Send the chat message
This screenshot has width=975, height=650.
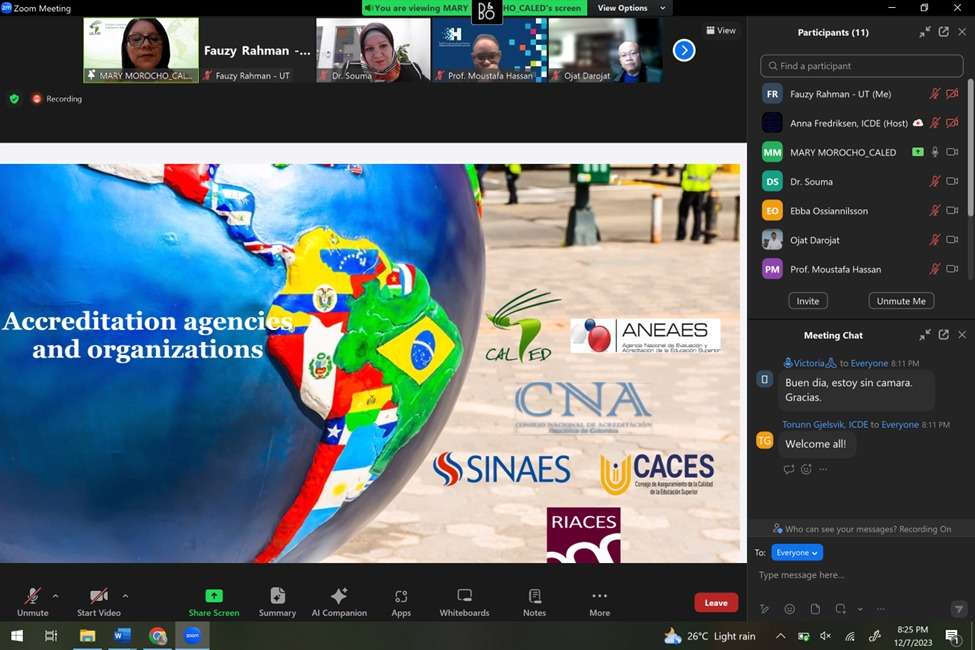(x=959, y=609)
